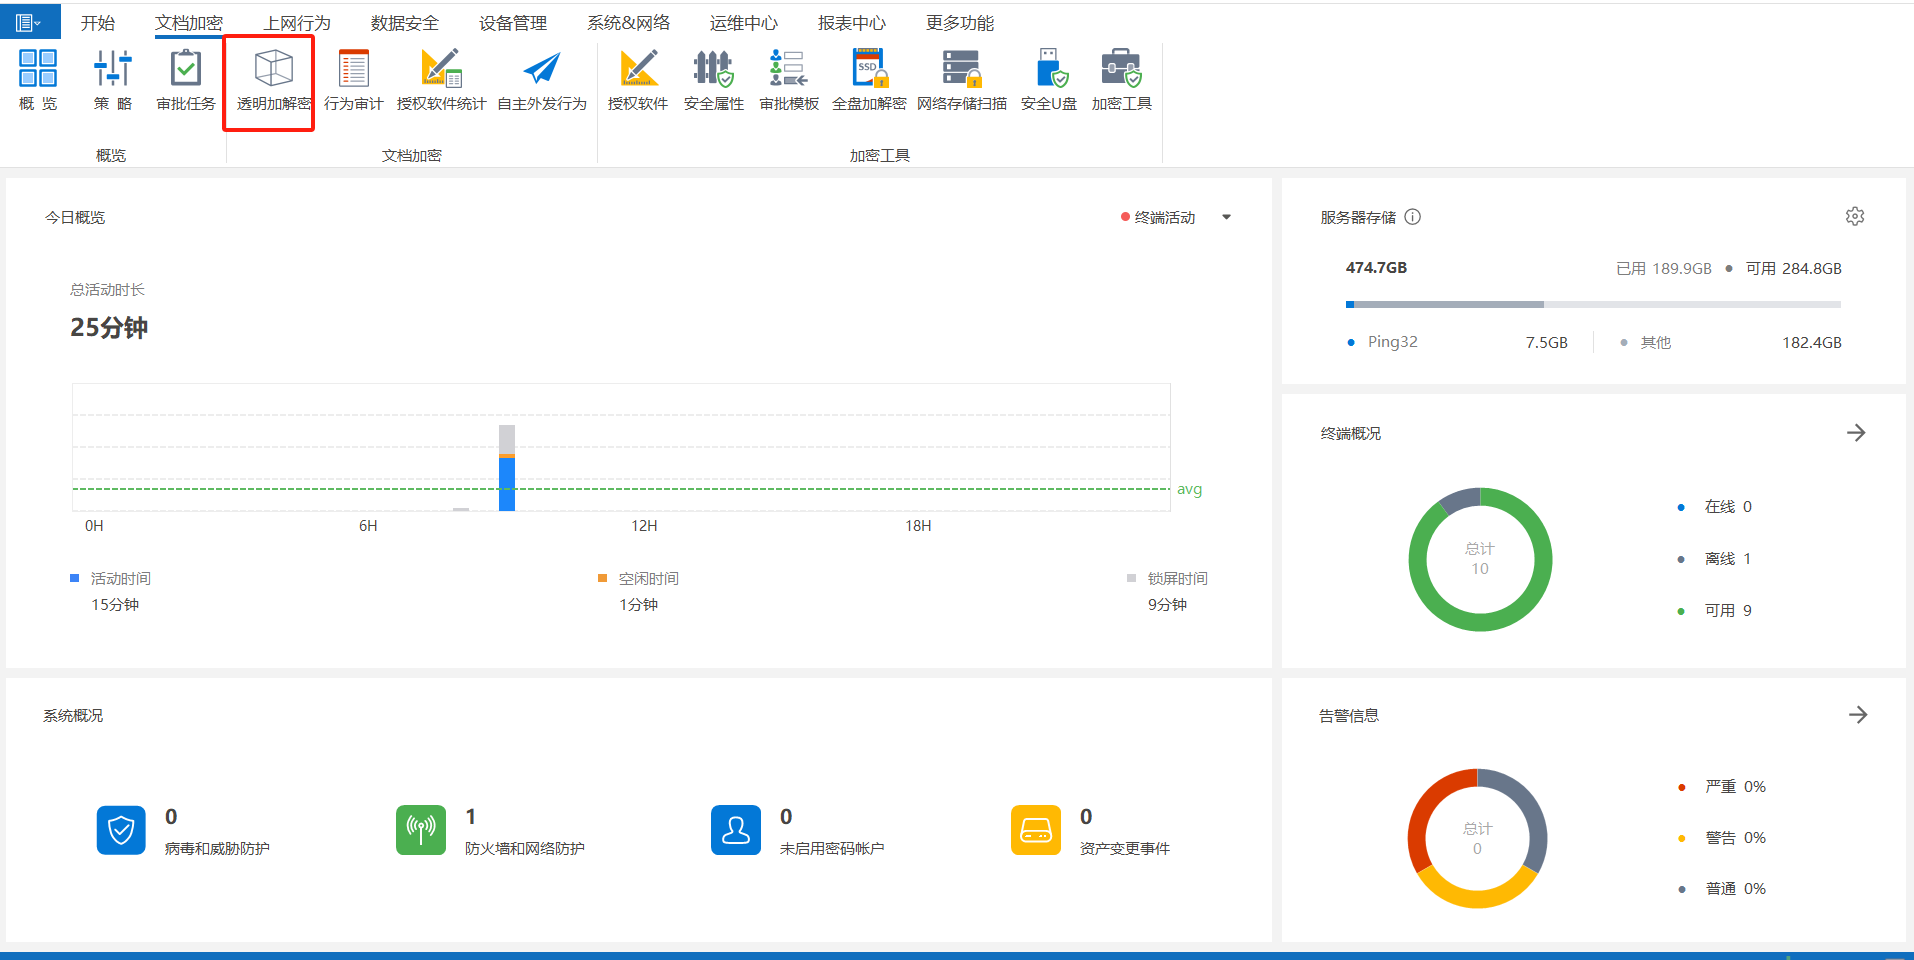
Task: Click the server storage usage bar
Action: (1592, 304)
